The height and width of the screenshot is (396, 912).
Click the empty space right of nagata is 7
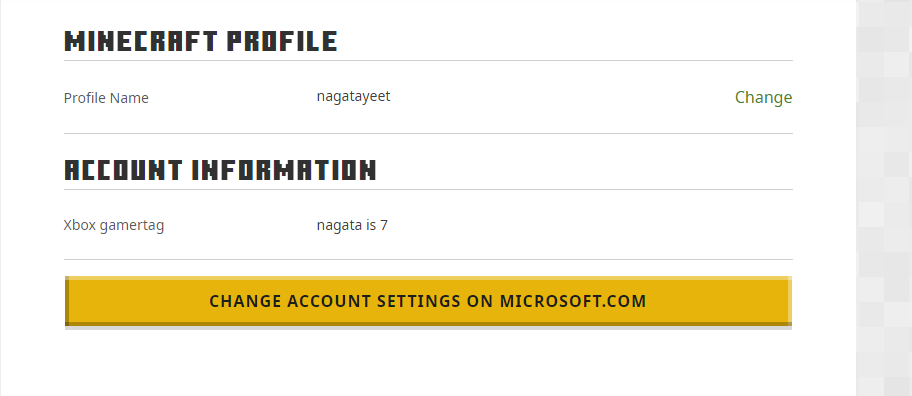click(590, 224)
